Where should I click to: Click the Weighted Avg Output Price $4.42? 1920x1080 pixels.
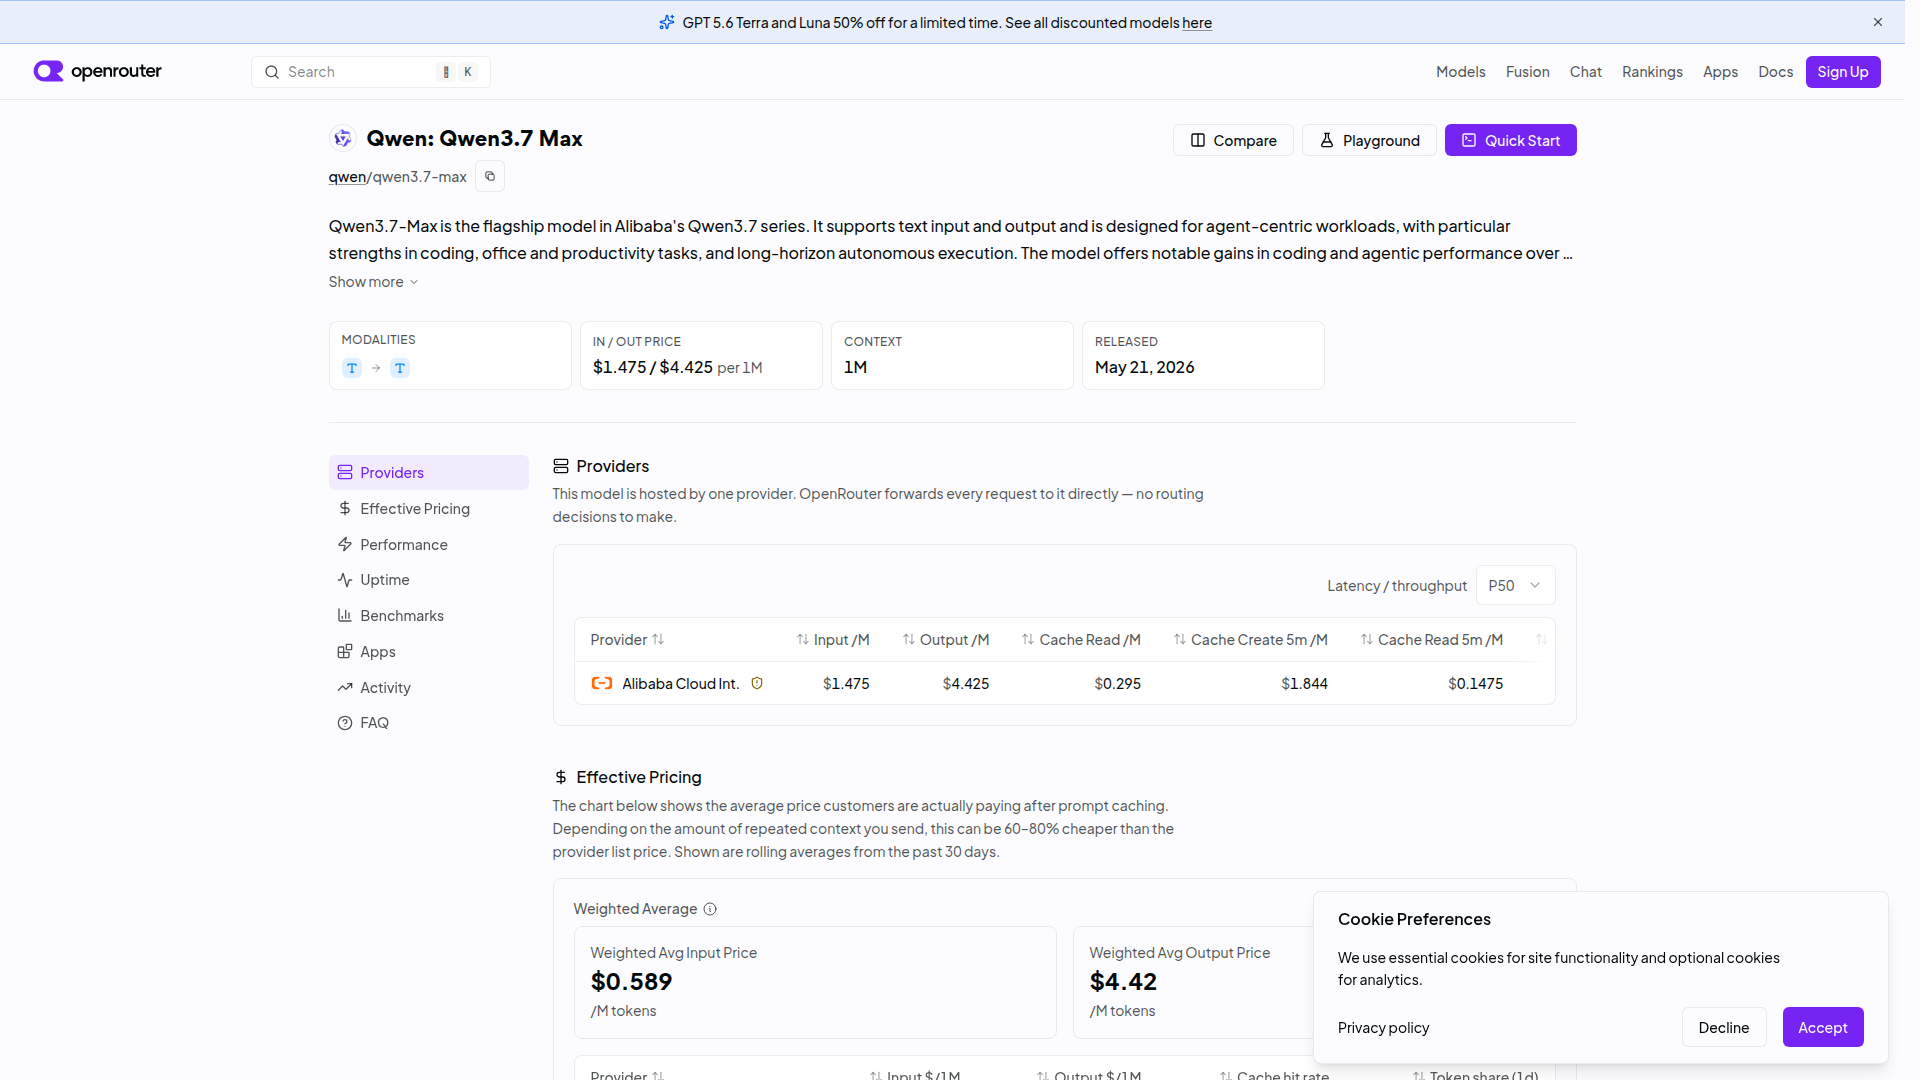(1123, 982)
